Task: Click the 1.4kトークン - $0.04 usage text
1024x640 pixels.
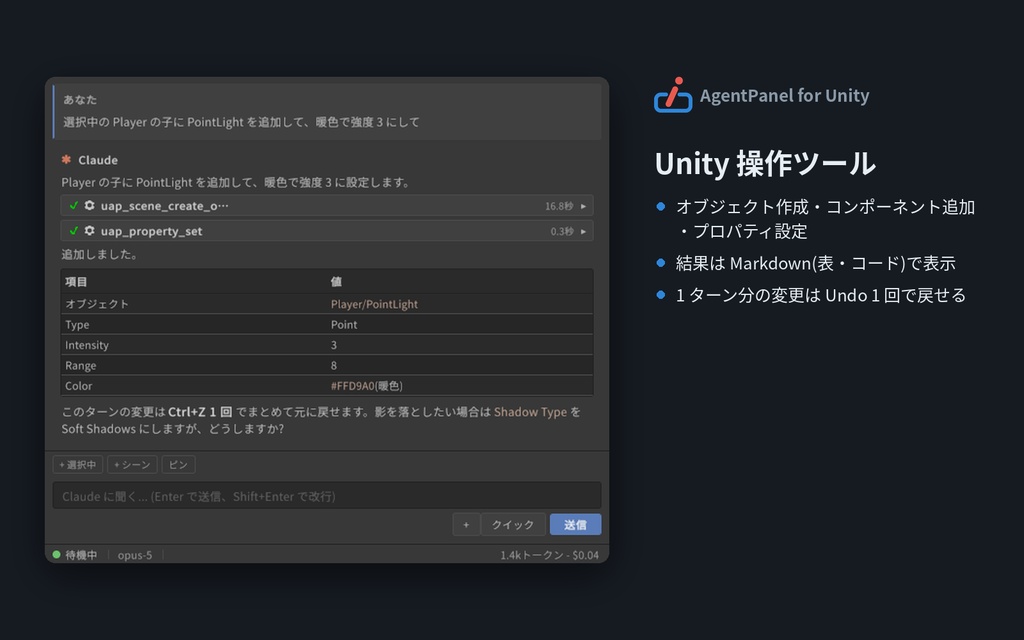Action: pyautogui.click(x=549, y=555)
